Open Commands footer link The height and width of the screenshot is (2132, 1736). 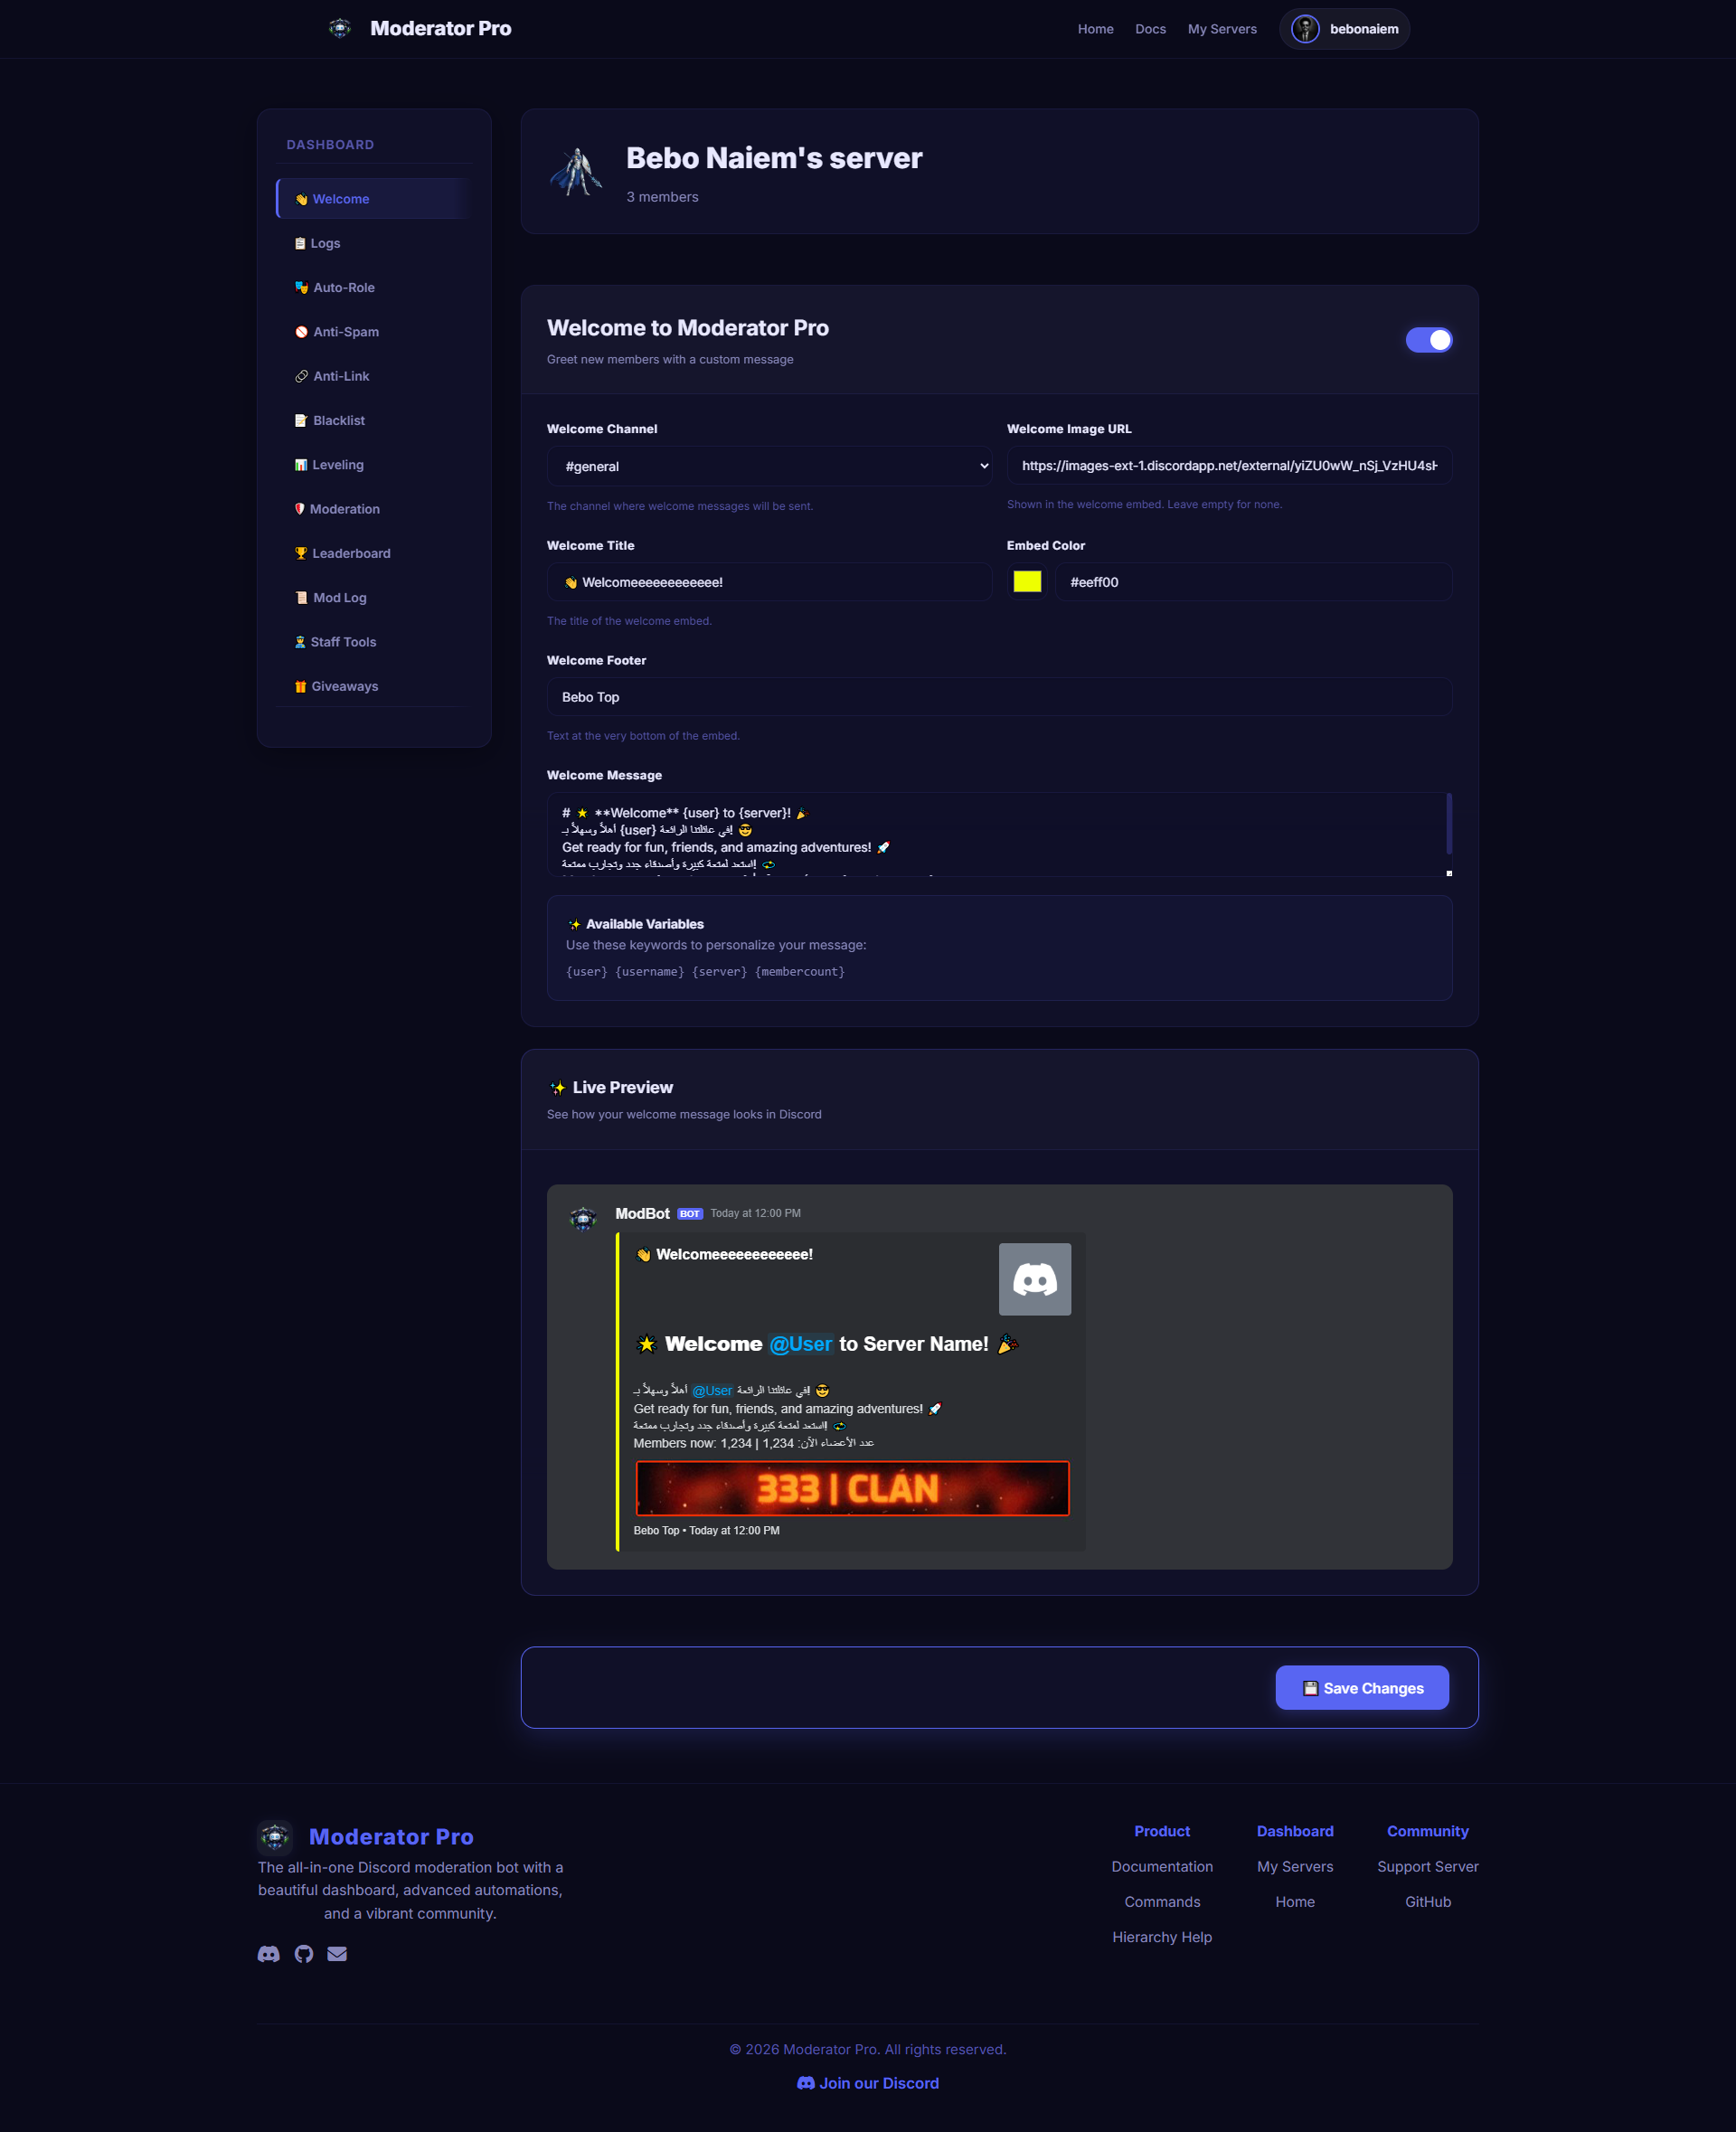click(x=1162, y=1902)
